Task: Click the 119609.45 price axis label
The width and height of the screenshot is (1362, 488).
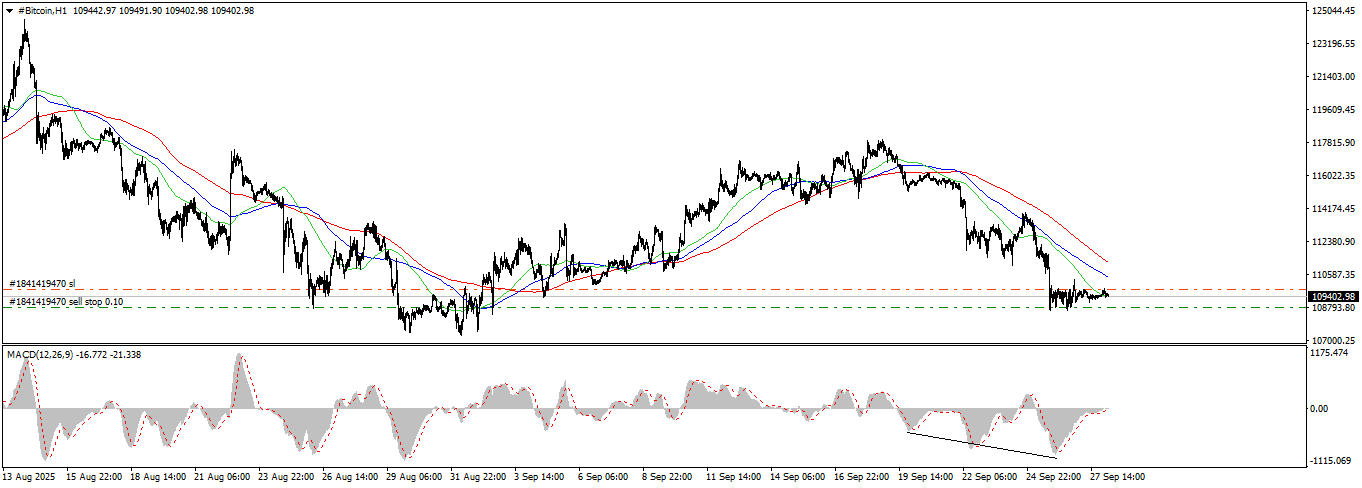Action: click(x=1333, y=110)
